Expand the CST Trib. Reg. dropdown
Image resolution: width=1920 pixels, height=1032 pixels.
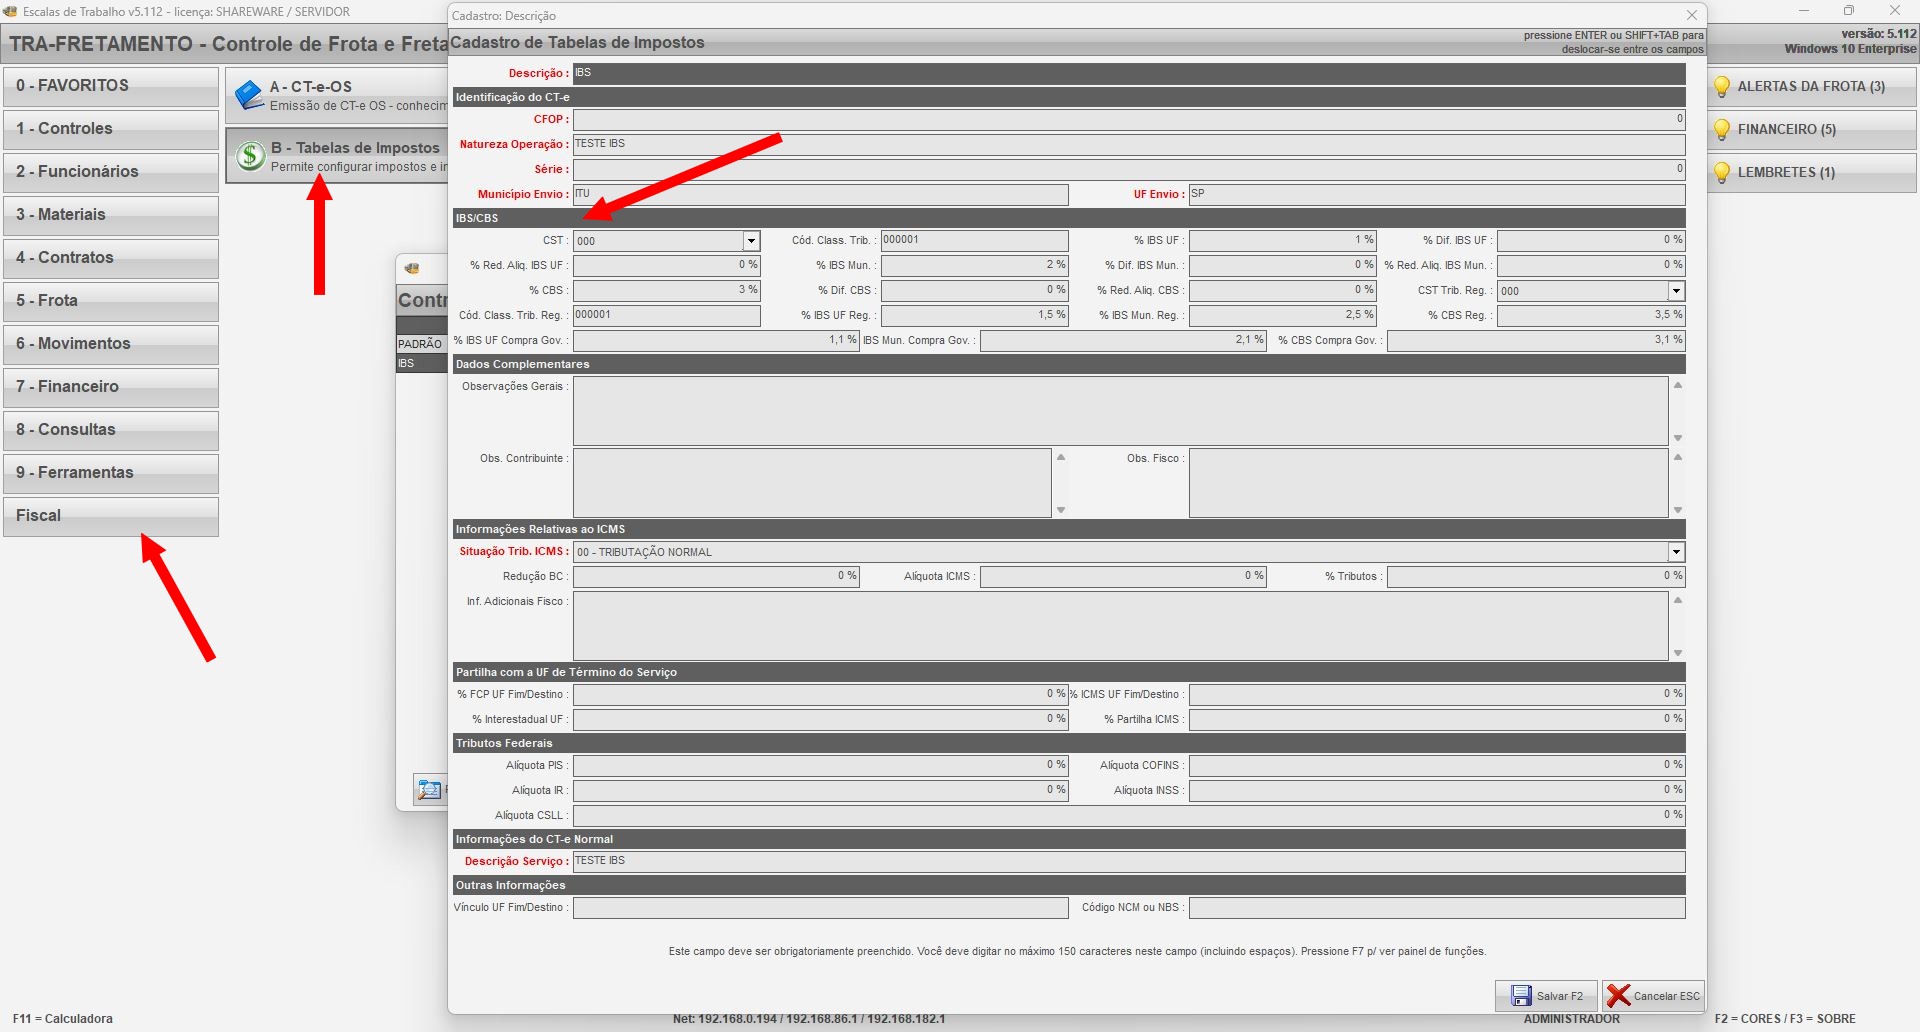click(x=1676, y=291)
